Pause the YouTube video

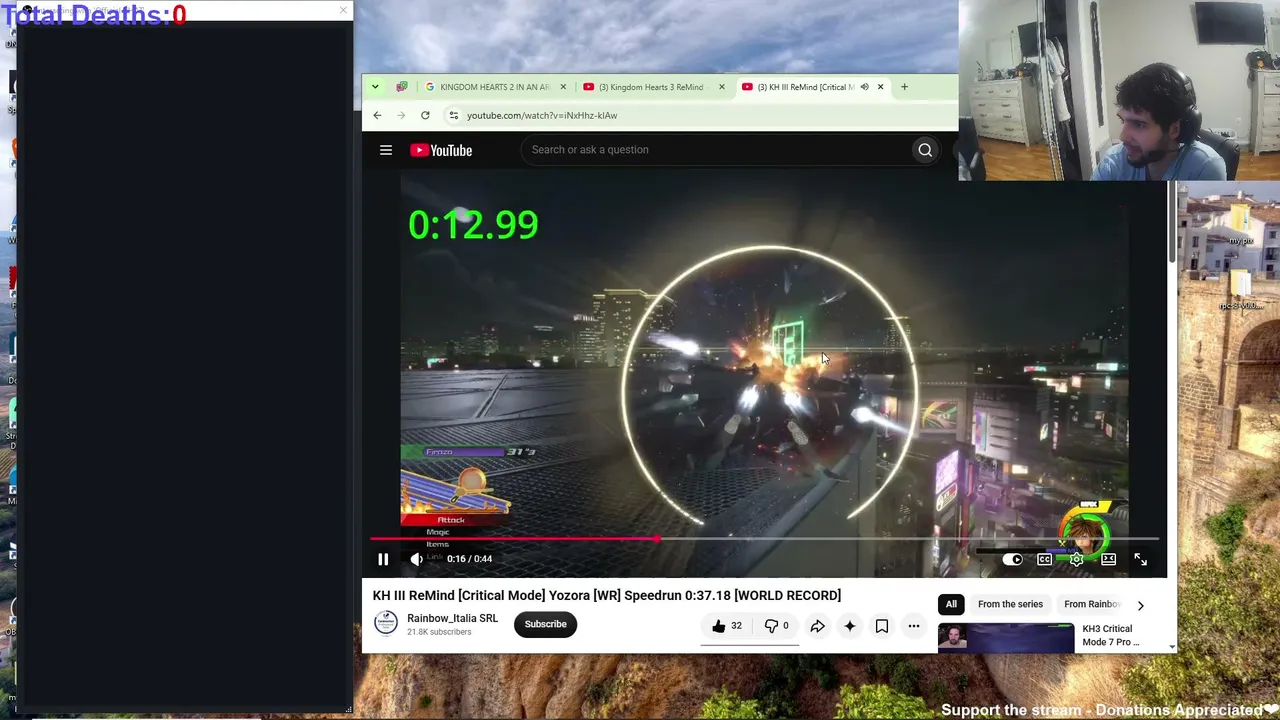click(x=383, y=559)
